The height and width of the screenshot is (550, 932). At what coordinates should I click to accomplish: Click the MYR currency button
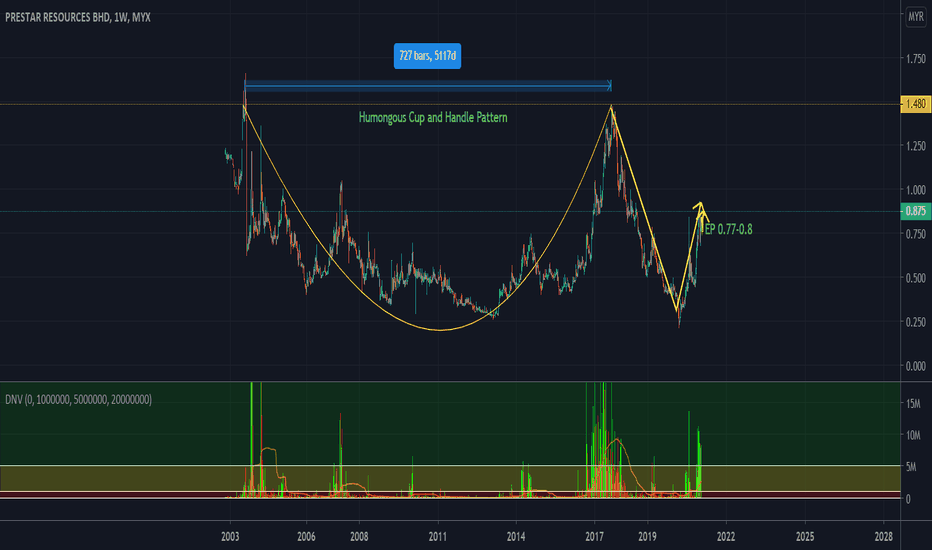pyautogui.click(x=915, y=17)
